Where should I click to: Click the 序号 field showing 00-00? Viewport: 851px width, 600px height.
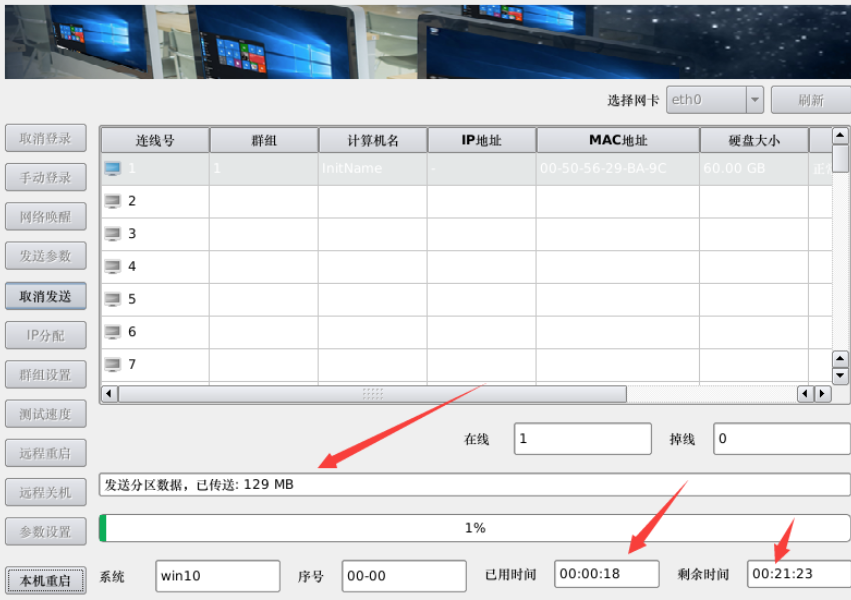coord(403,575)
